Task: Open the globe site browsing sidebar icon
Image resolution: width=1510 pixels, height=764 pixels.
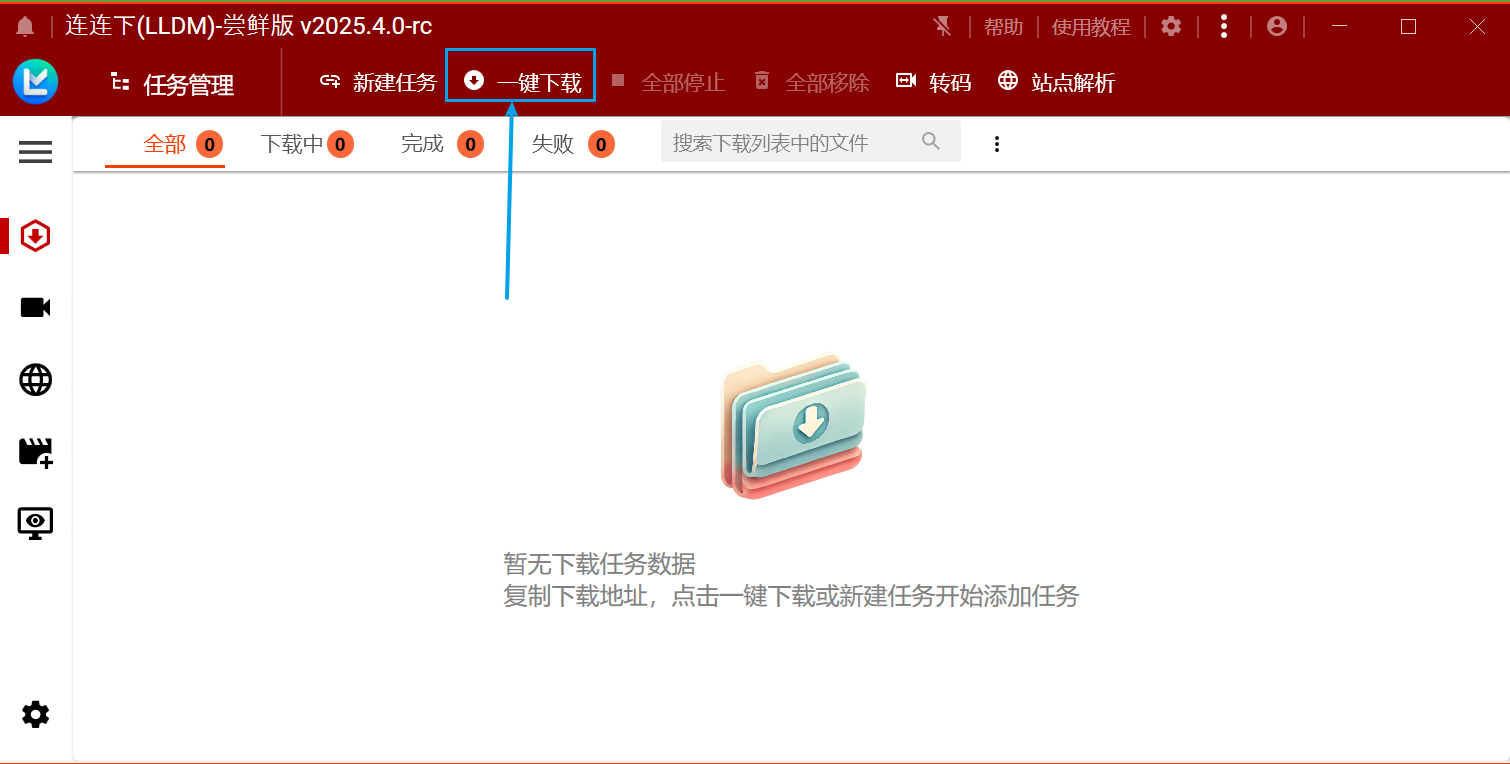Action: click(35, 380)
